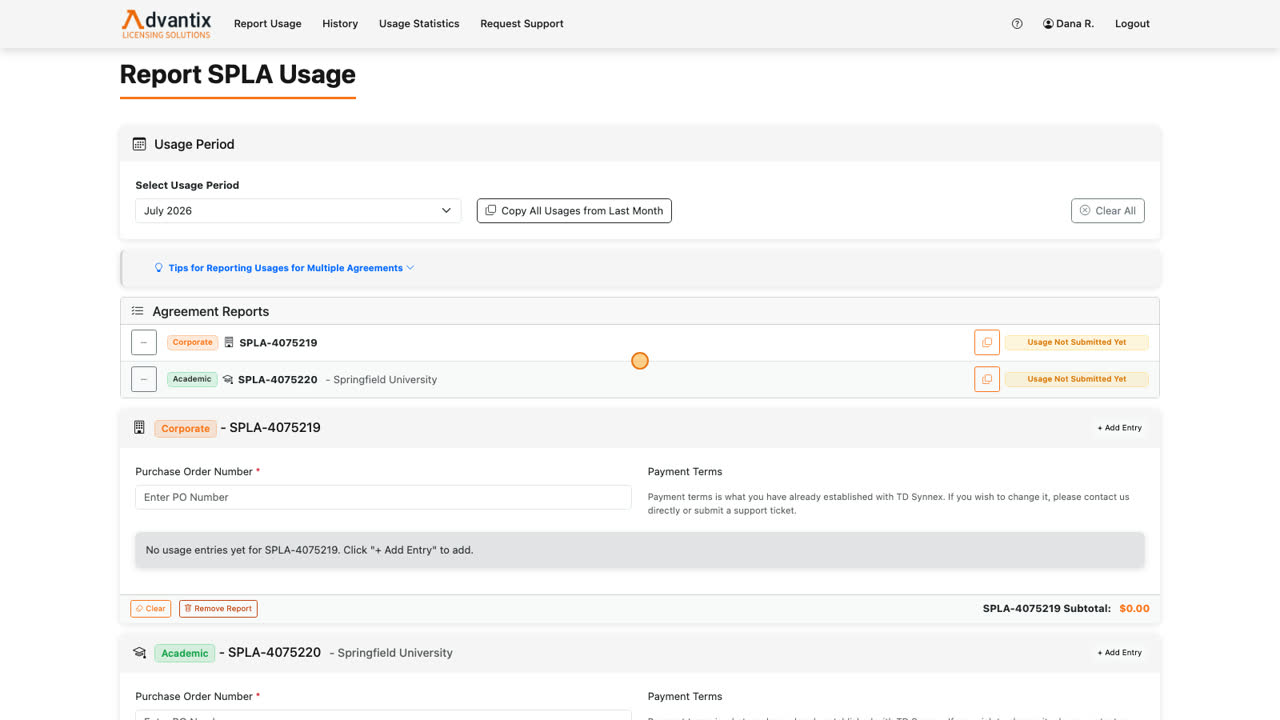Open the Dana R. user profile
The height and width of the screenshot is (720, 1280).
[x=1068, y=24]
